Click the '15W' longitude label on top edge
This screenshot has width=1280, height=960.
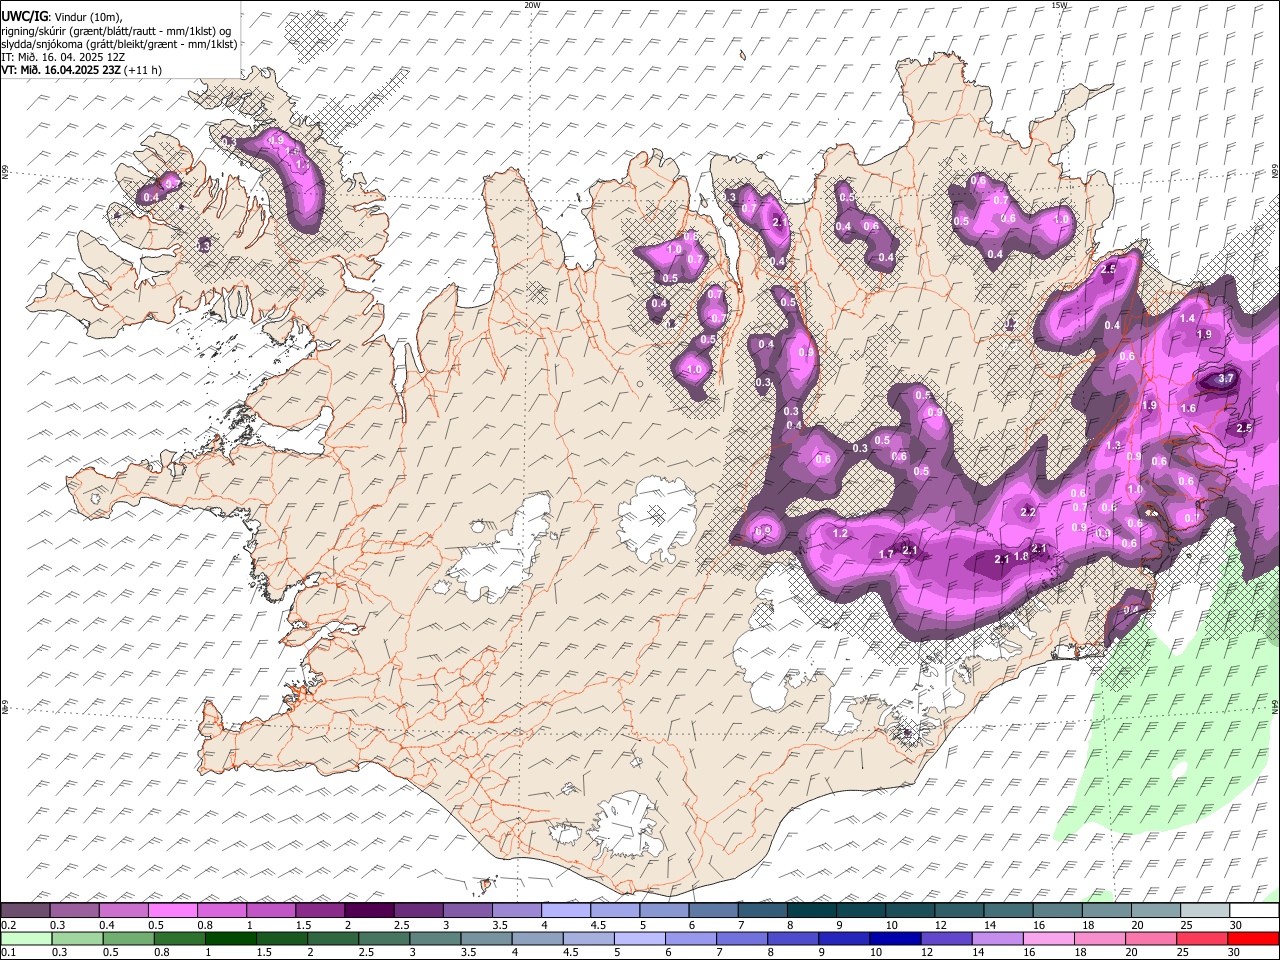tap(1059, 5)
